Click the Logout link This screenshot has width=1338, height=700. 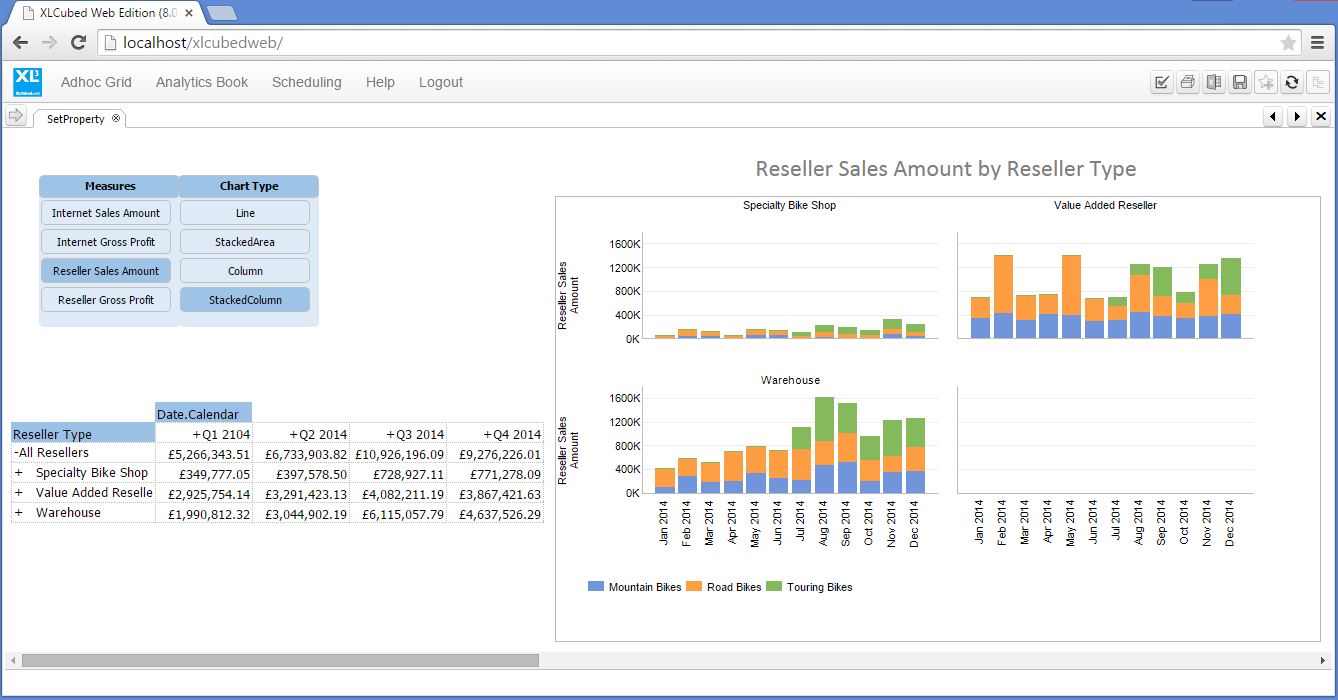440,82
